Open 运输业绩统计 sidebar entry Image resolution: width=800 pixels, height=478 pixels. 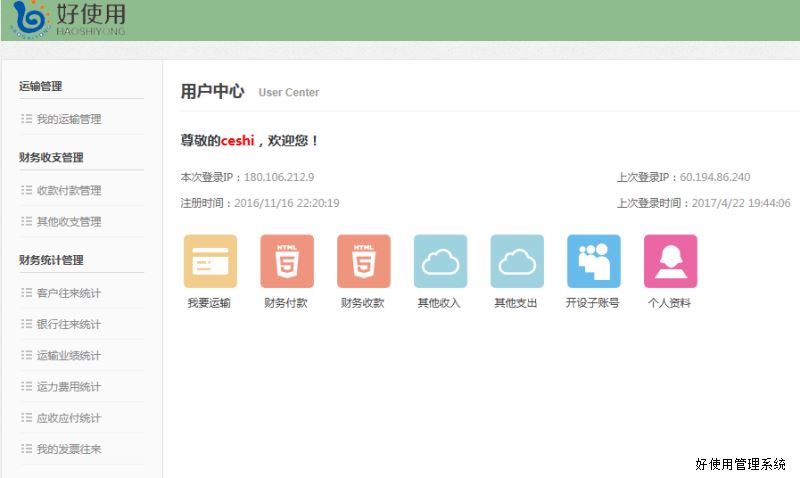tap(69, 355)
